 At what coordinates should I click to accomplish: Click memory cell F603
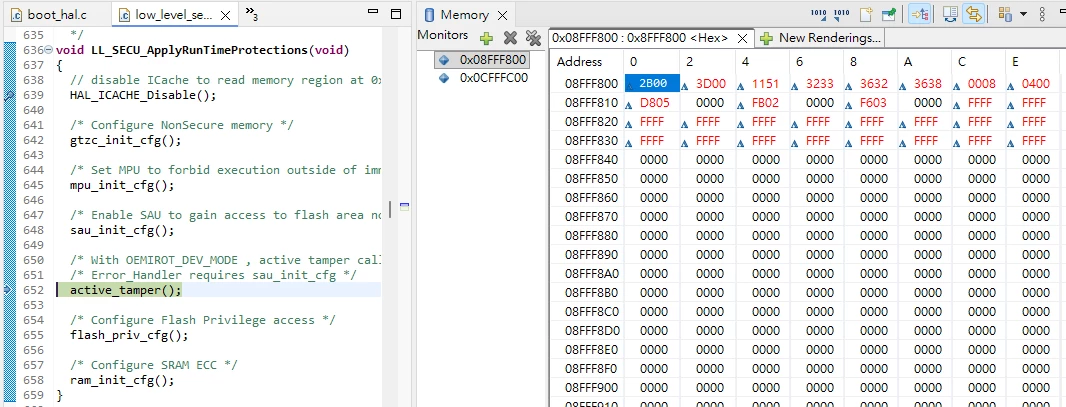click(872, 103)
